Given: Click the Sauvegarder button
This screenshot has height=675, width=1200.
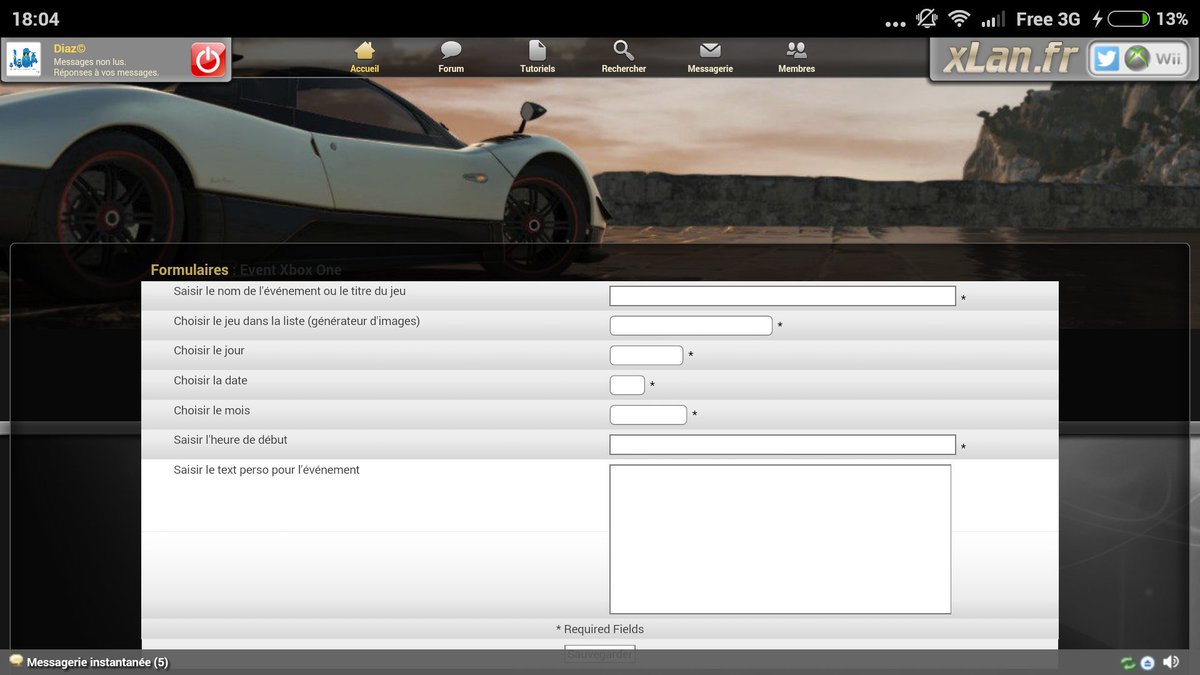Looking at the screenshot, I should [600, 655].
